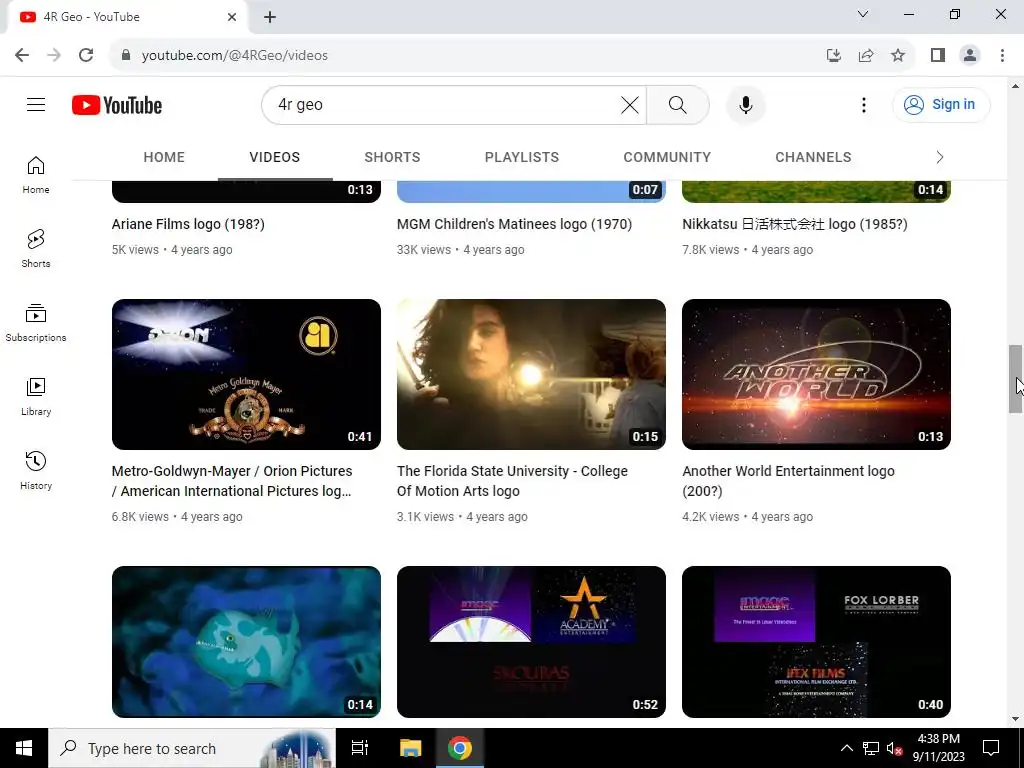
Task: Play the Florida State University 0:15 thumbnail
Action: 531,374
